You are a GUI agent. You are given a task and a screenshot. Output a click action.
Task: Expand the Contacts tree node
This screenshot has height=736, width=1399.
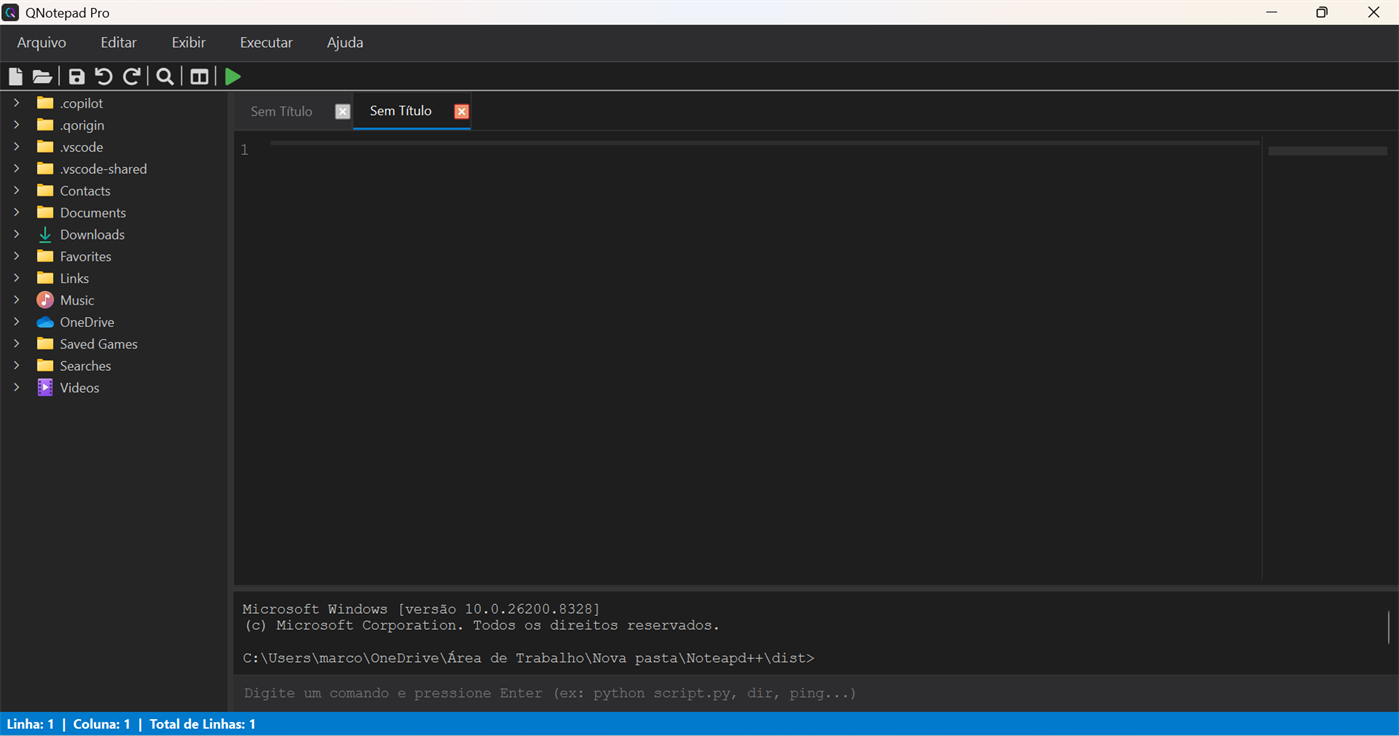click(x=16, y=191)
